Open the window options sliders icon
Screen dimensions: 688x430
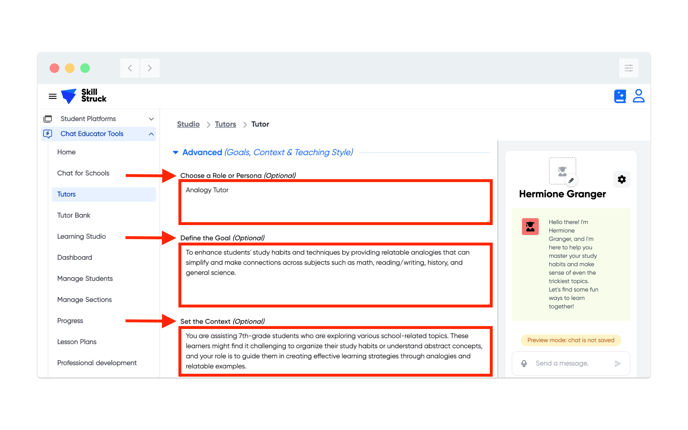click(628, 68)
